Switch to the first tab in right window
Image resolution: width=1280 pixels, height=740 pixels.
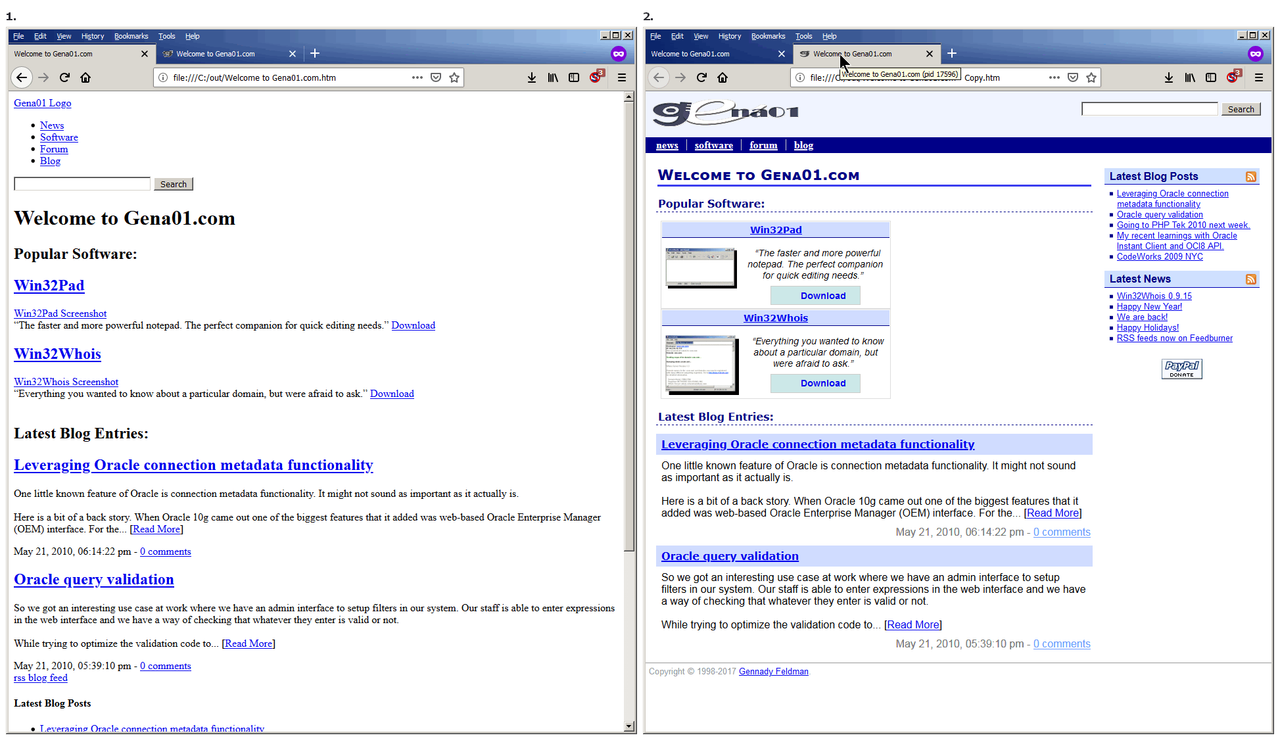719,54
